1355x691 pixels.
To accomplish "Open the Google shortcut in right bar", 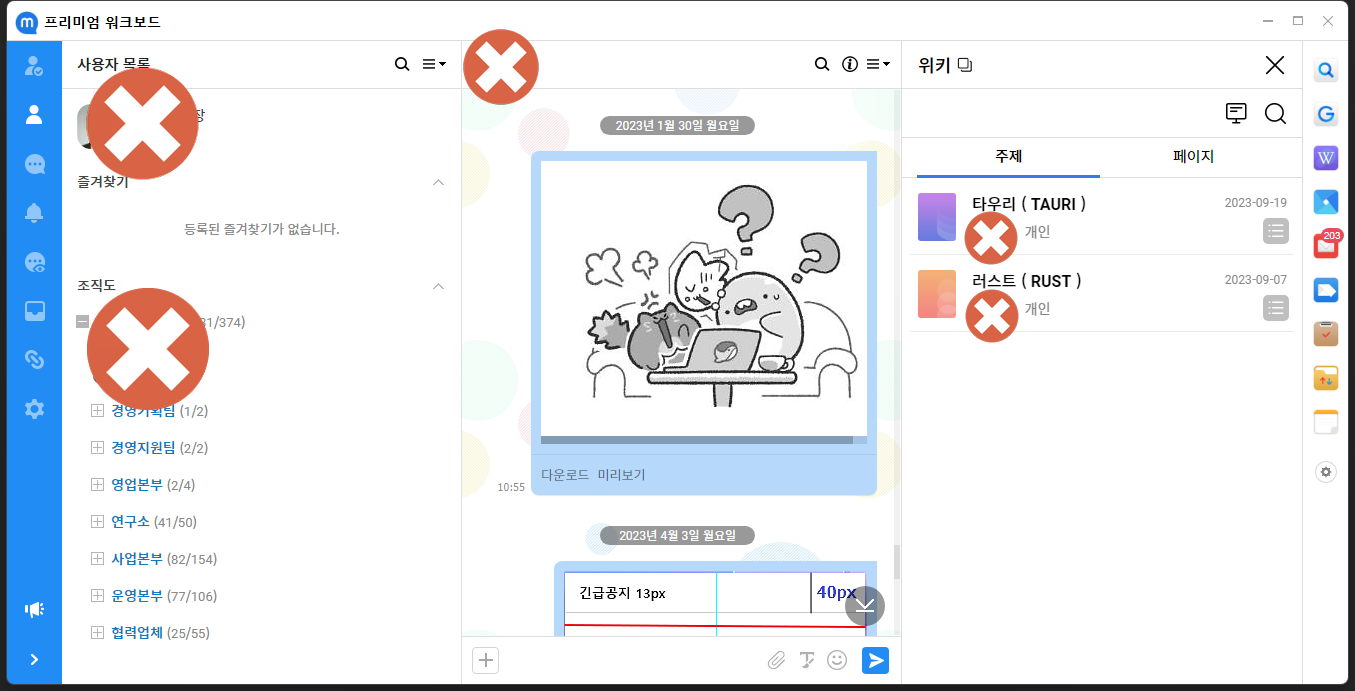I will point(1326,115).
